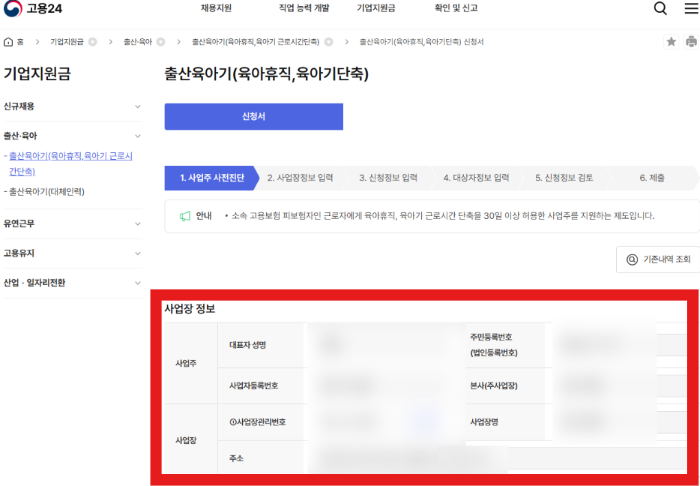Open 출산육아기(대체인력) sidebar link
Image resolution: width=700 pixels, height=486 pixels.
click(46, 192)
